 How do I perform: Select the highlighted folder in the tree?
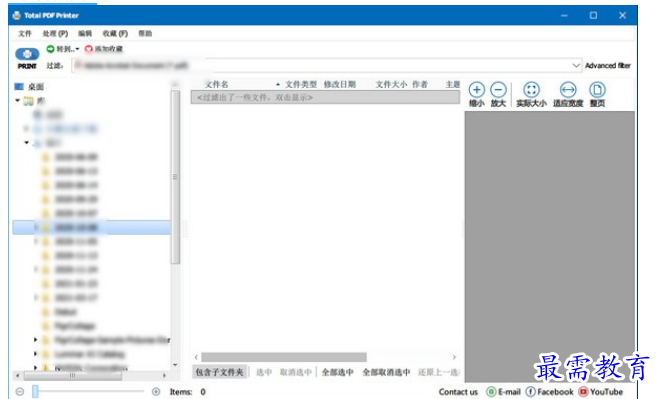[91, 227]
